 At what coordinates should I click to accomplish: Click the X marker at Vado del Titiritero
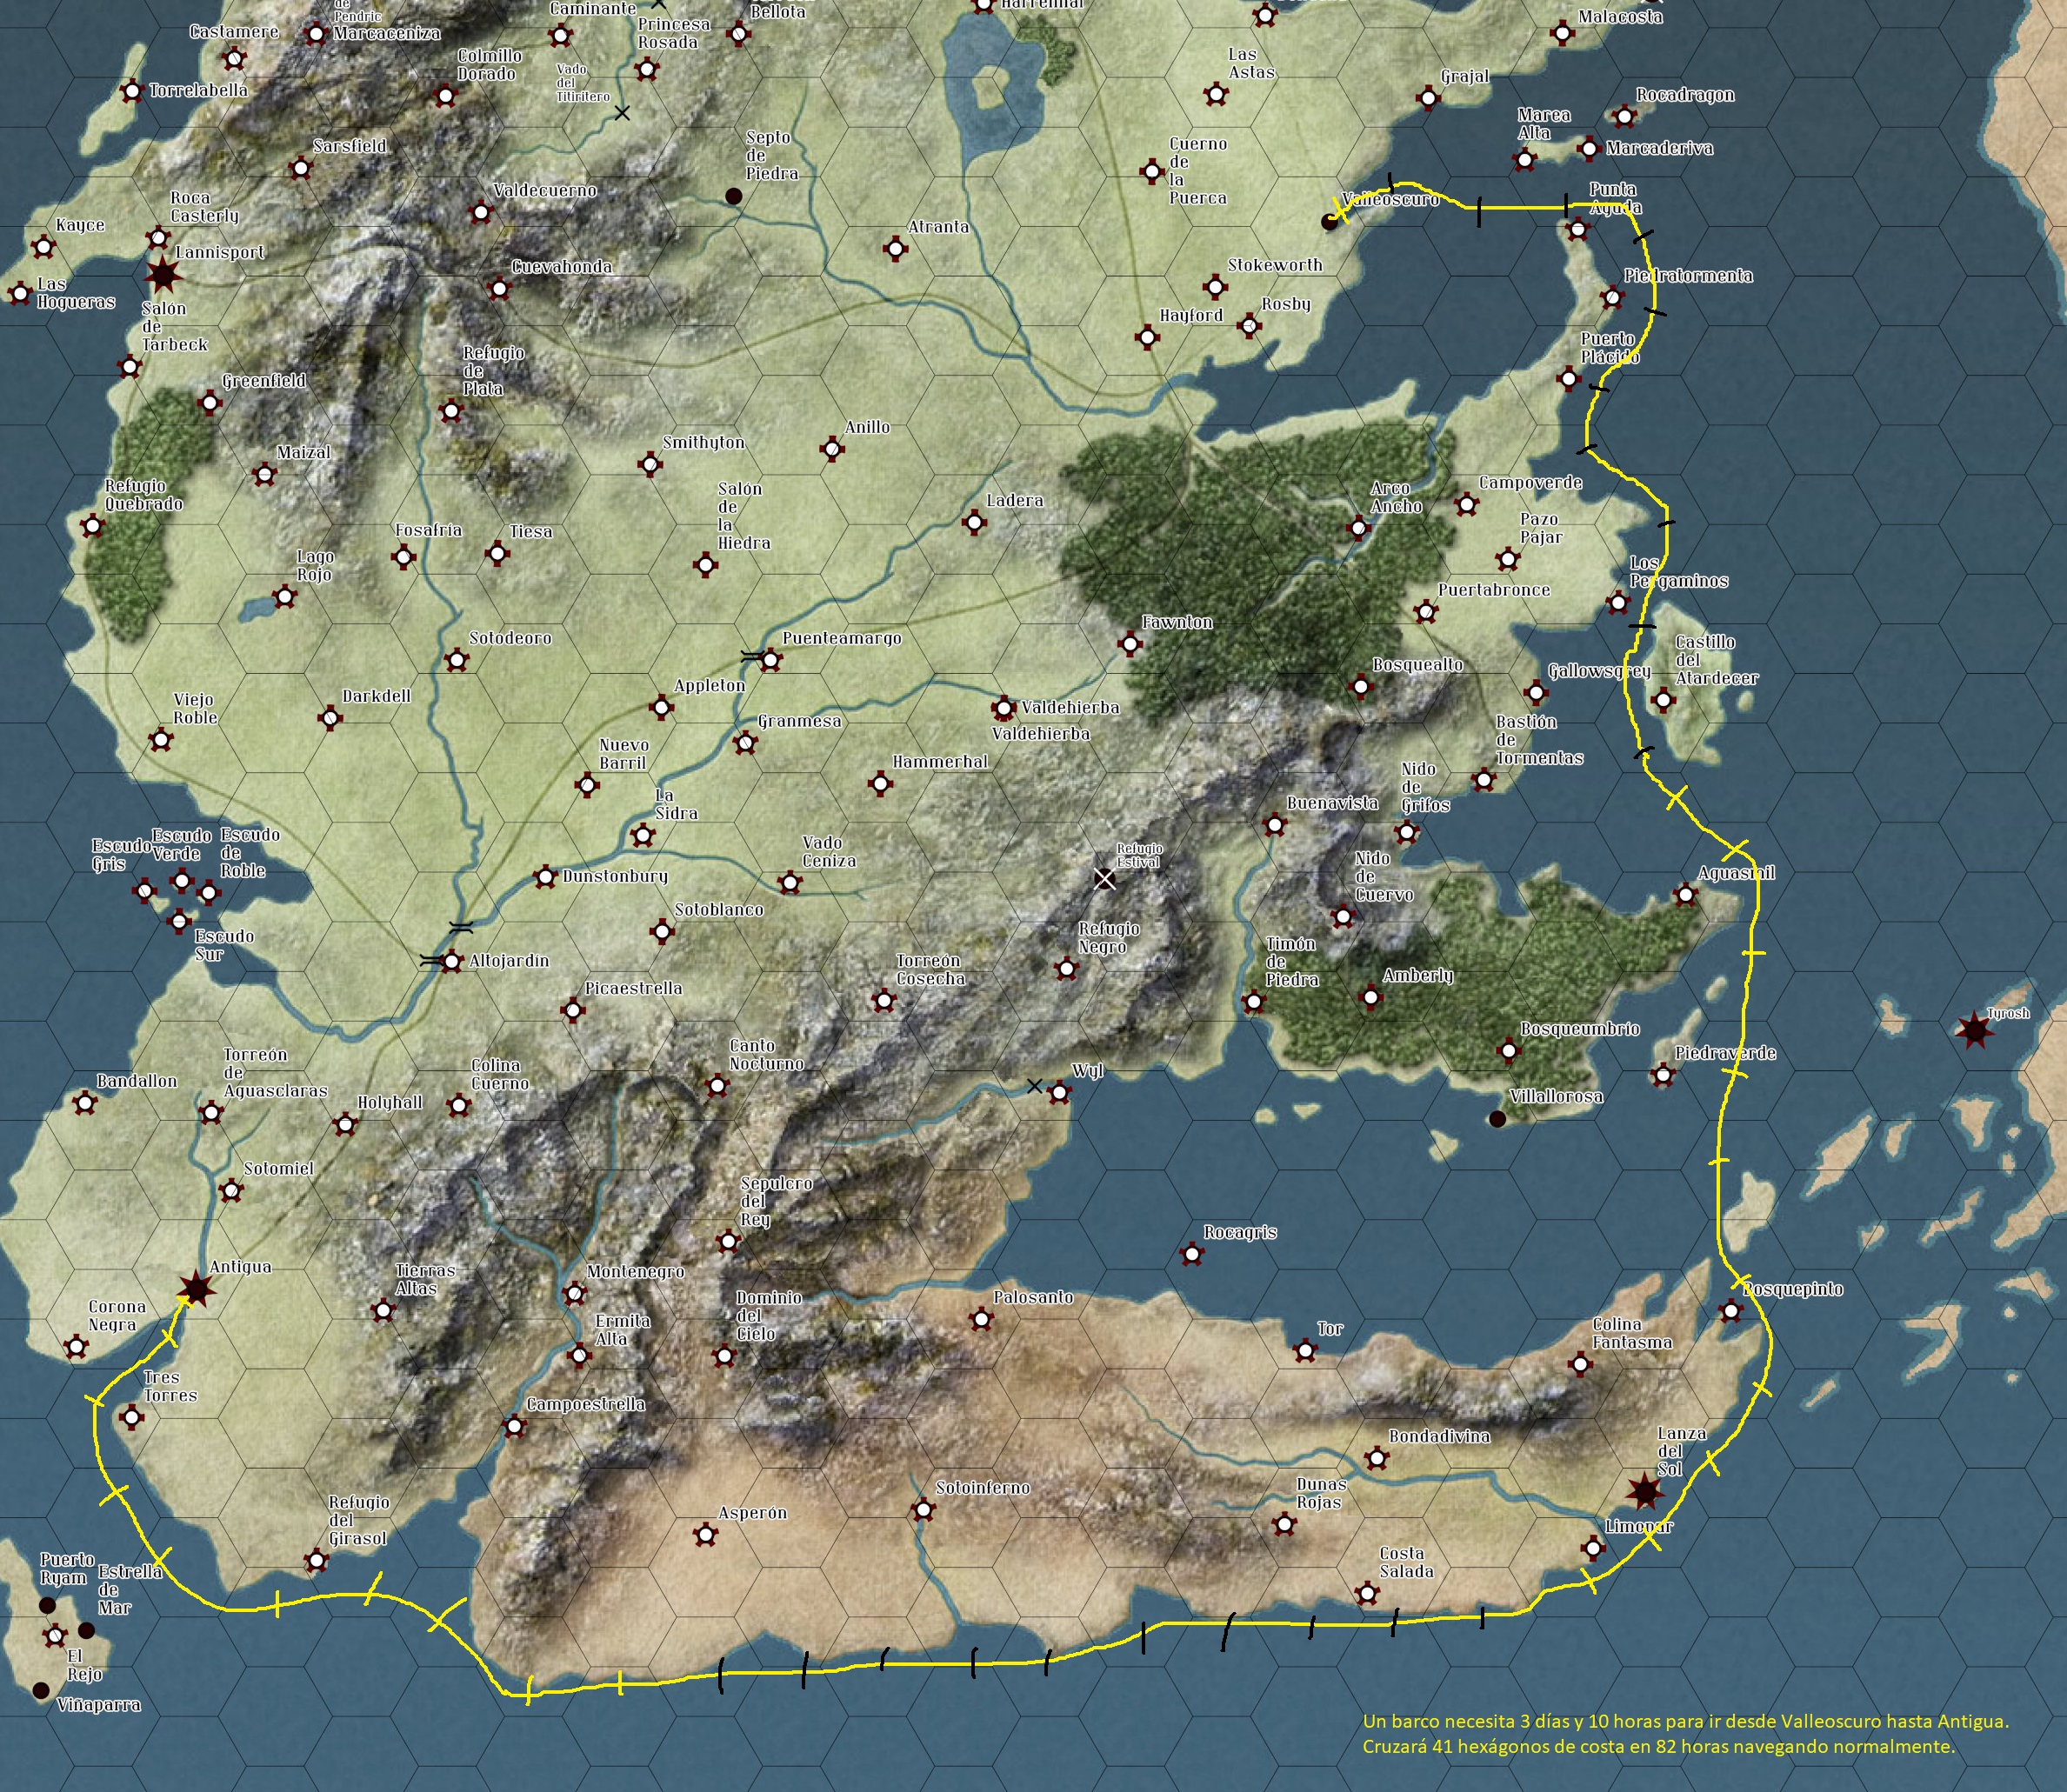[622, 113]
